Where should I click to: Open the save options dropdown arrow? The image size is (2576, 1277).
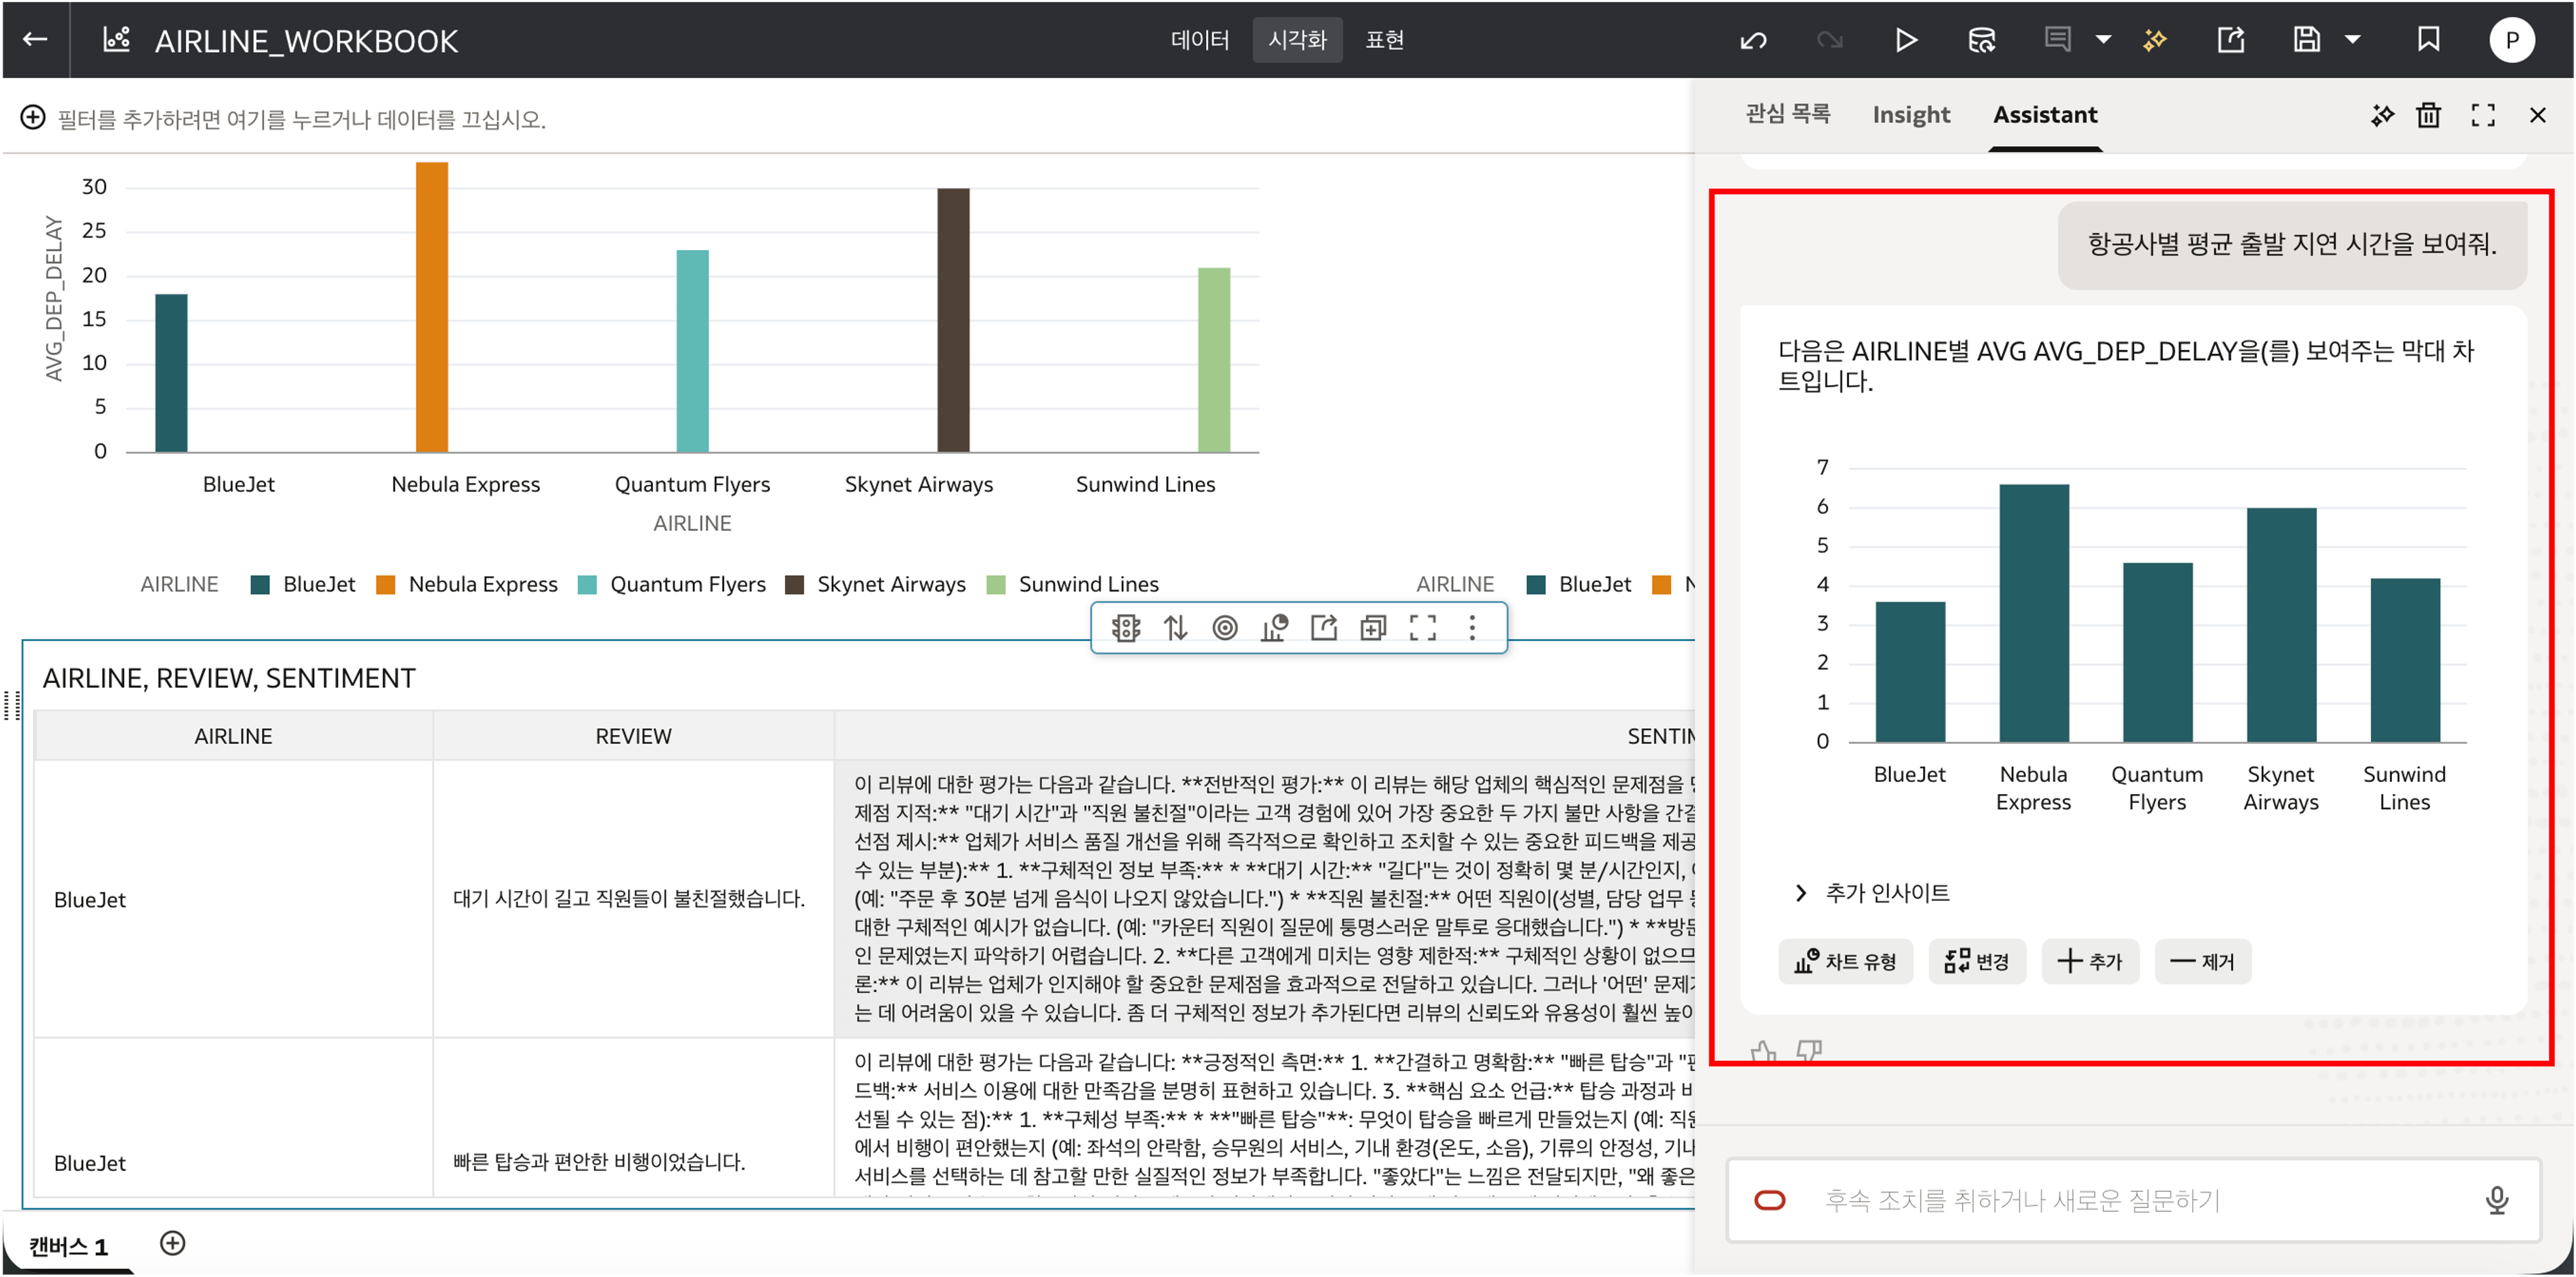(2353, 40)
